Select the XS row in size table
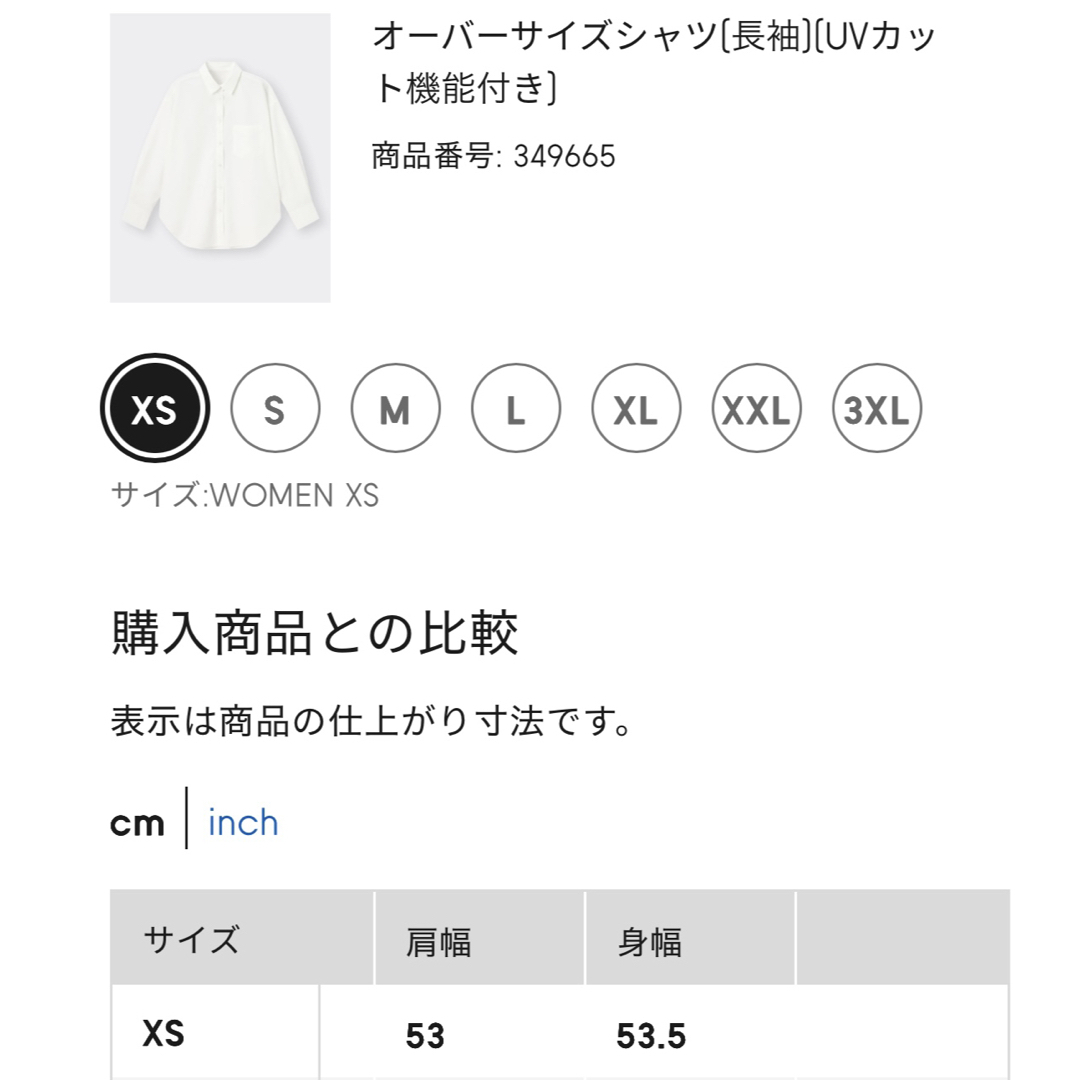This screenshot has height=1080, width=1080. 559,1032
